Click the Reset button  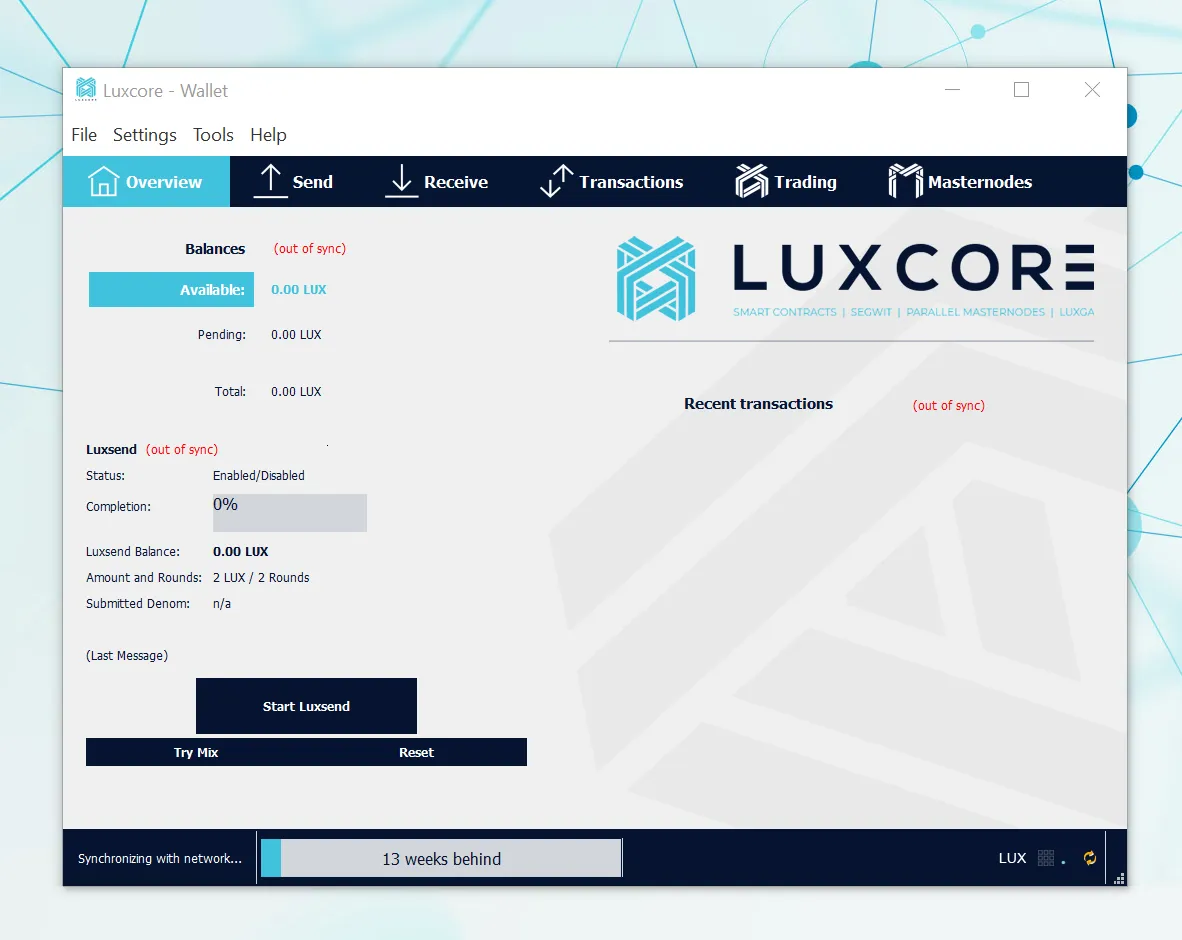416,752
